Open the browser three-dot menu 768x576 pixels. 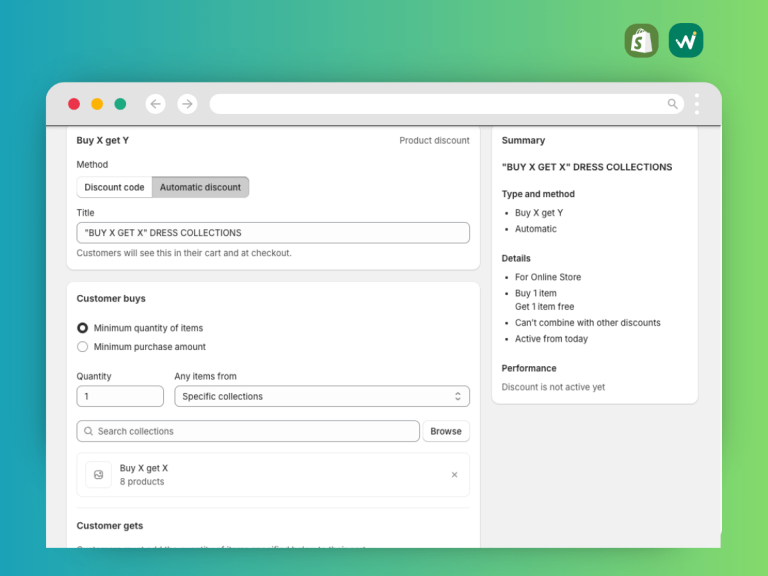coord(696,104)
